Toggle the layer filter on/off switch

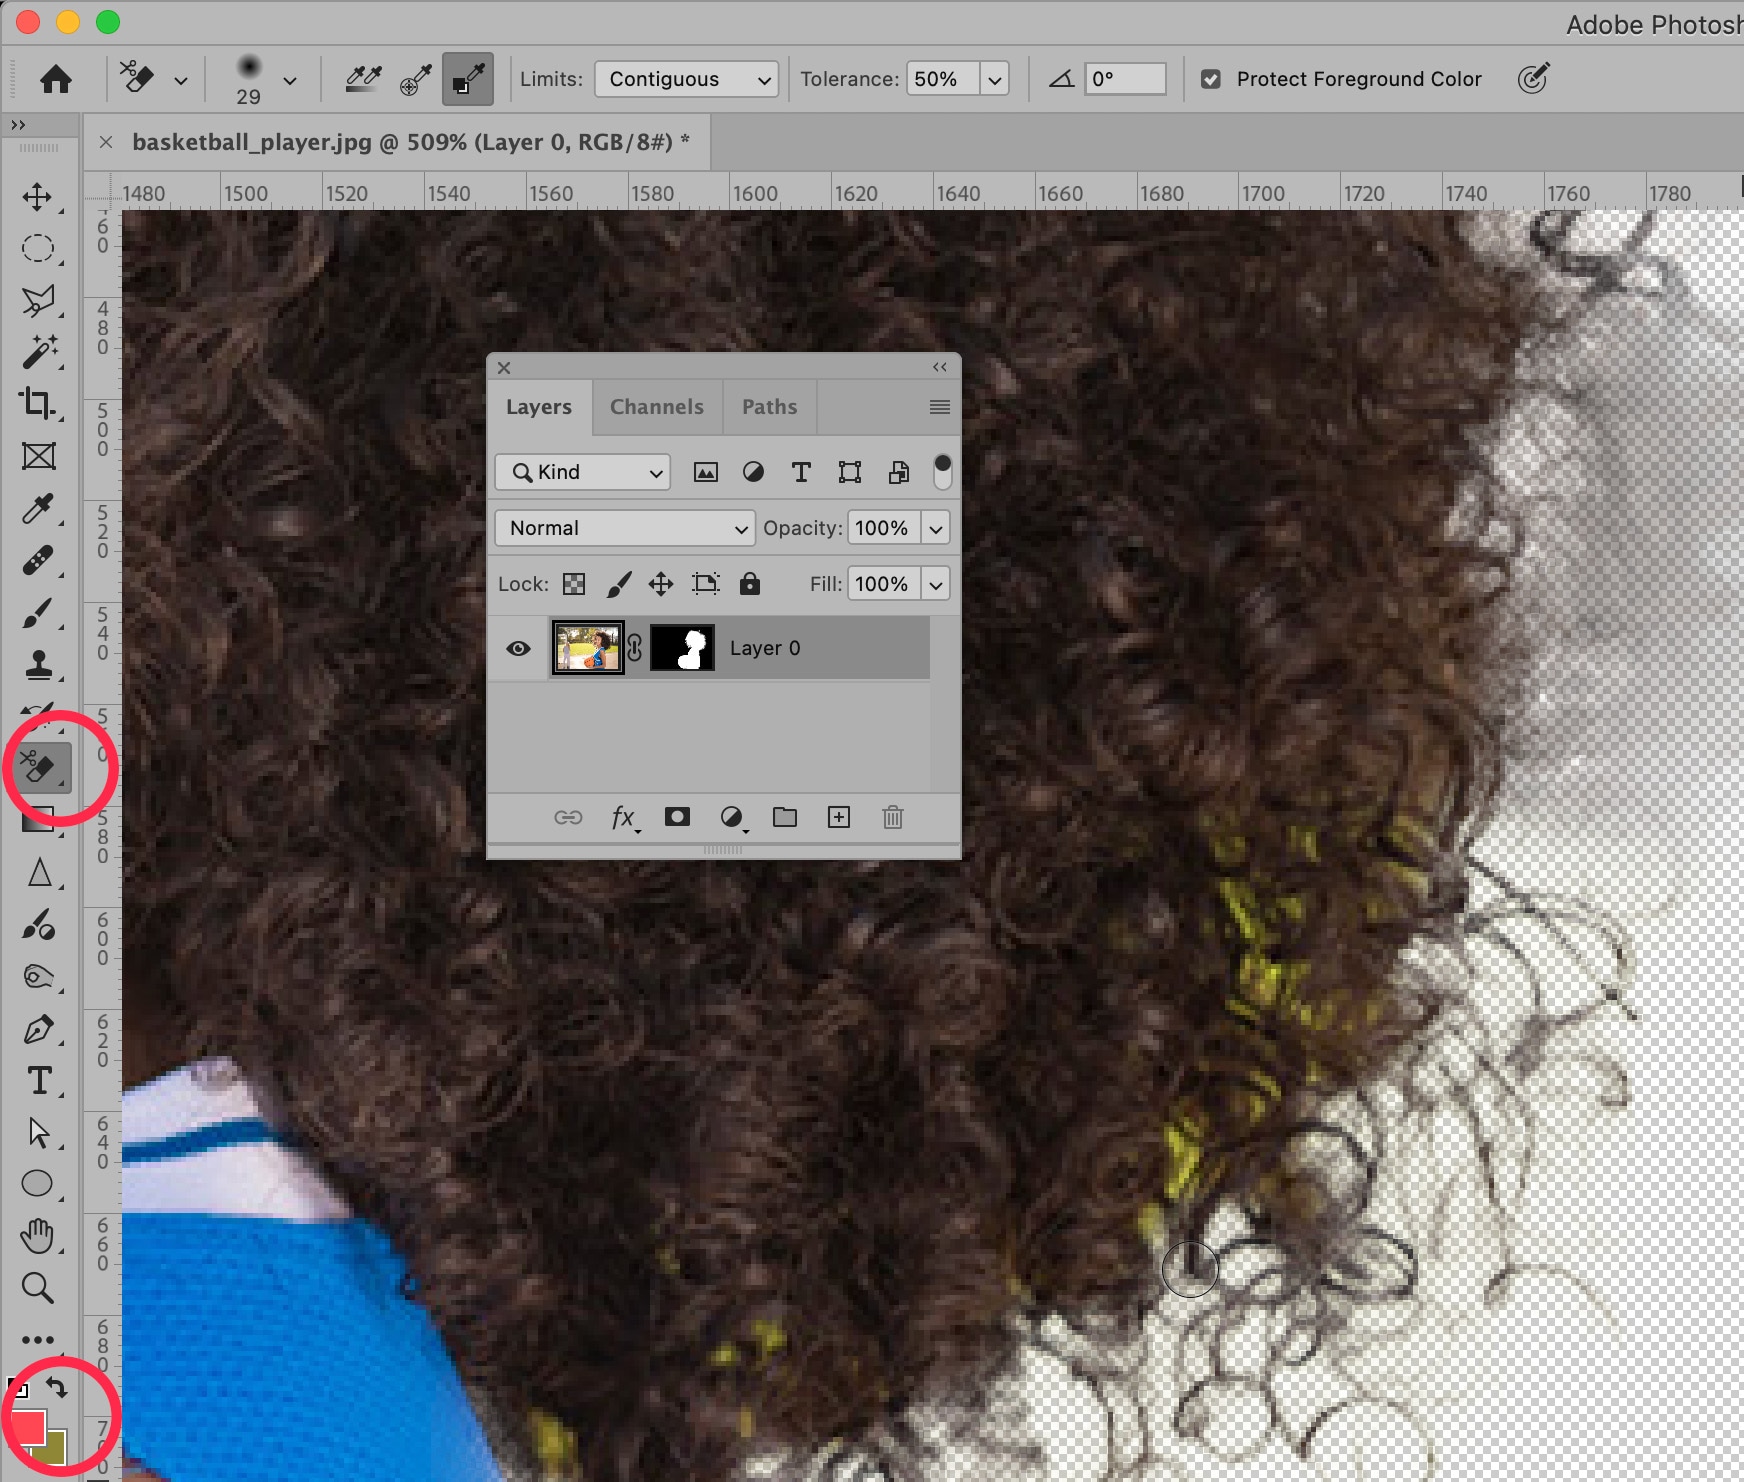point(942,472)
